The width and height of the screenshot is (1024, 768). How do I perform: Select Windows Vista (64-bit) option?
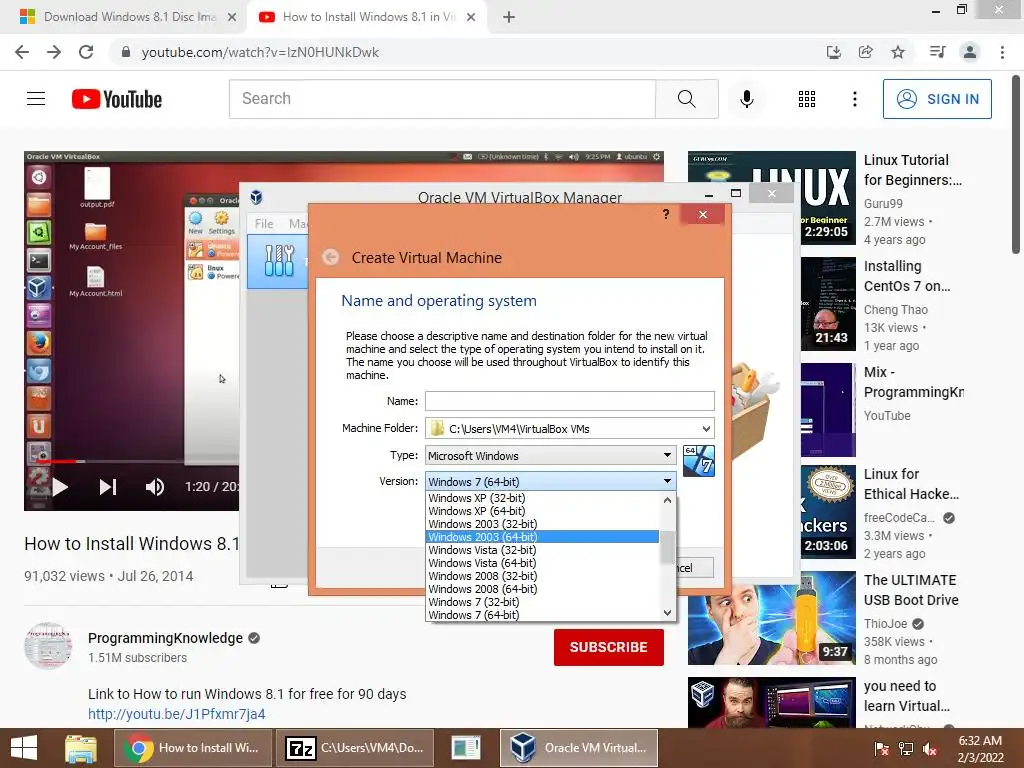[x=542, y=563]
